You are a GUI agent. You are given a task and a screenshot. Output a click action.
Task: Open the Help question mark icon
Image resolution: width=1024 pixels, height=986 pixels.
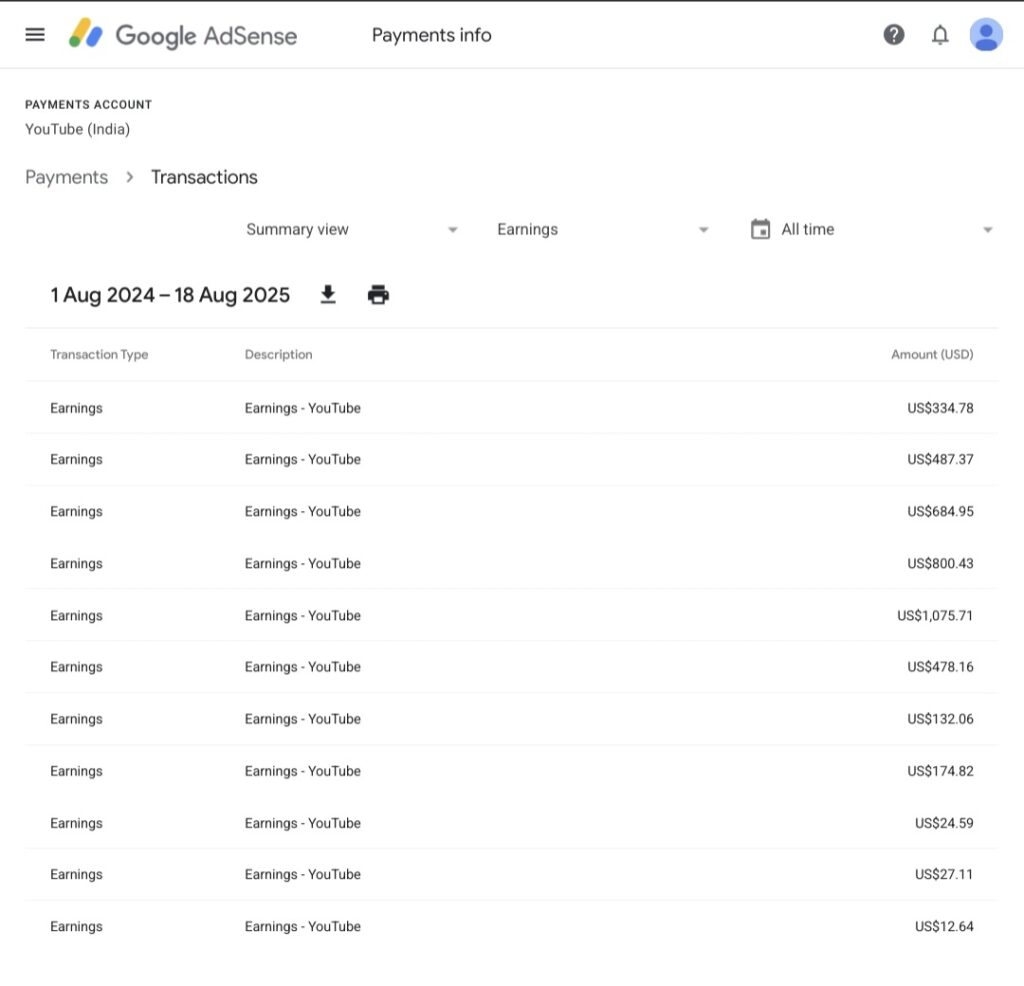[x=894, y=35]
